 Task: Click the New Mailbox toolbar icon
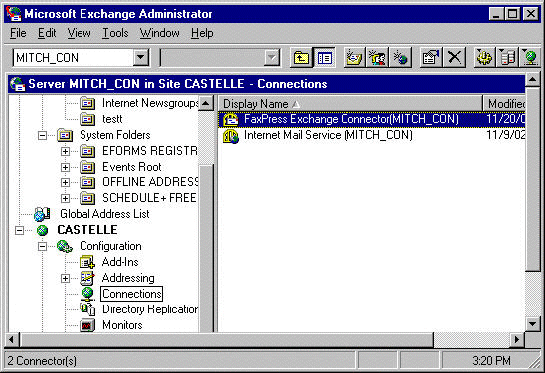coord(354,58)
